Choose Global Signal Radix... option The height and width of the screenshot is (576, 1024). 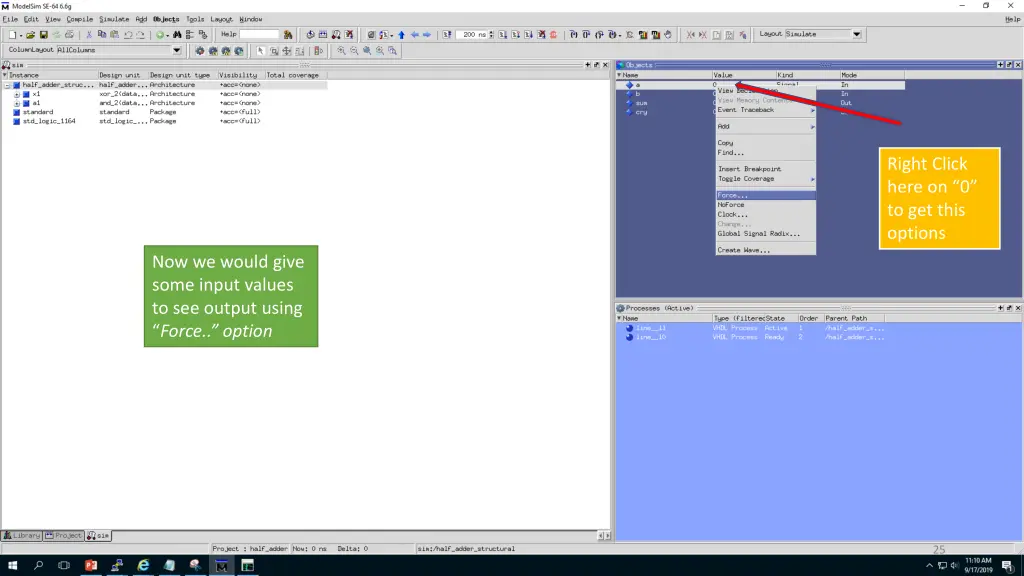(765, 234)
